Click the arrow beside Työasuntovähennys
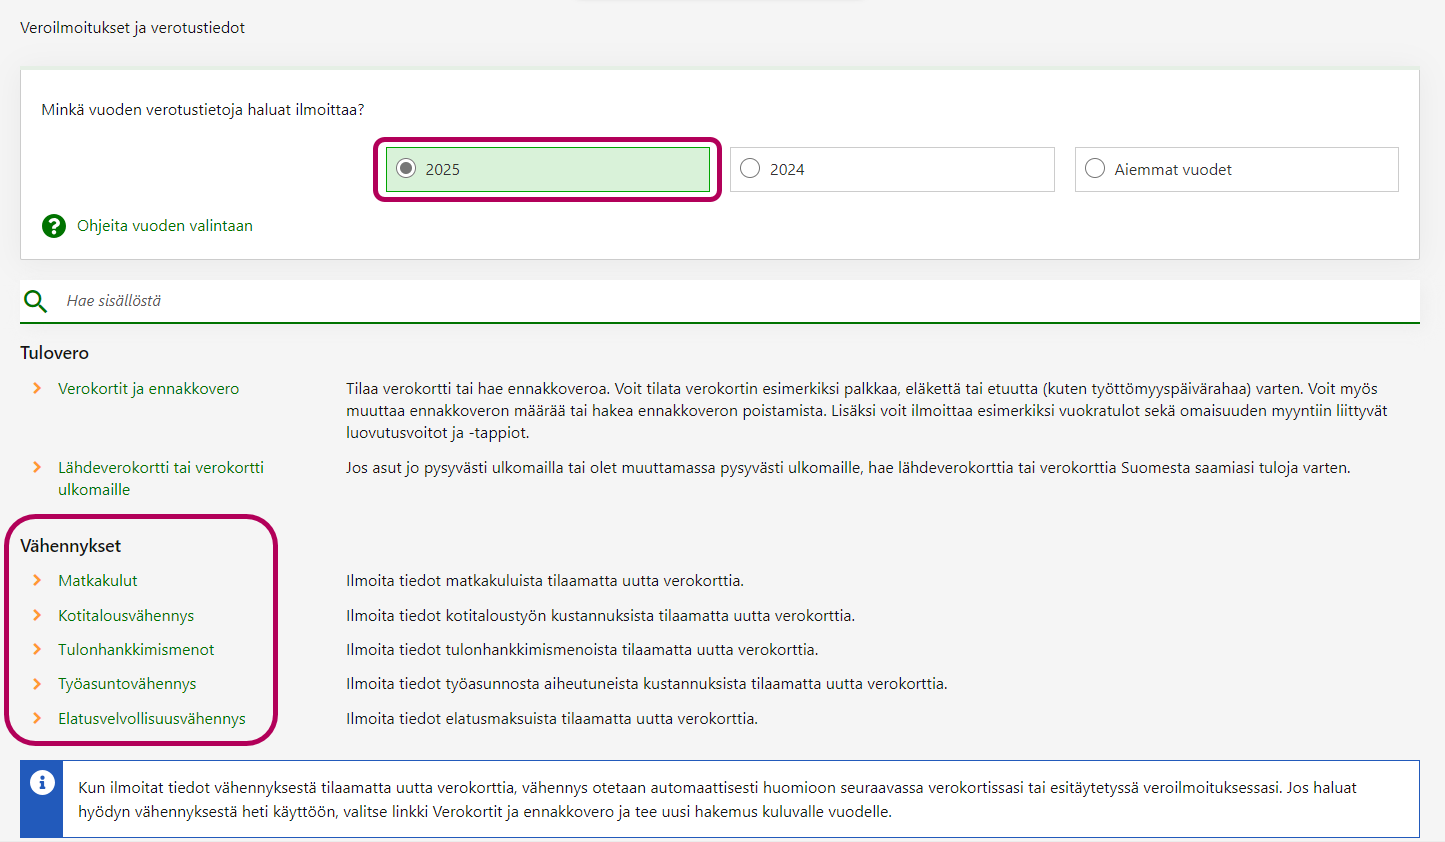 [x=37, y=683]
